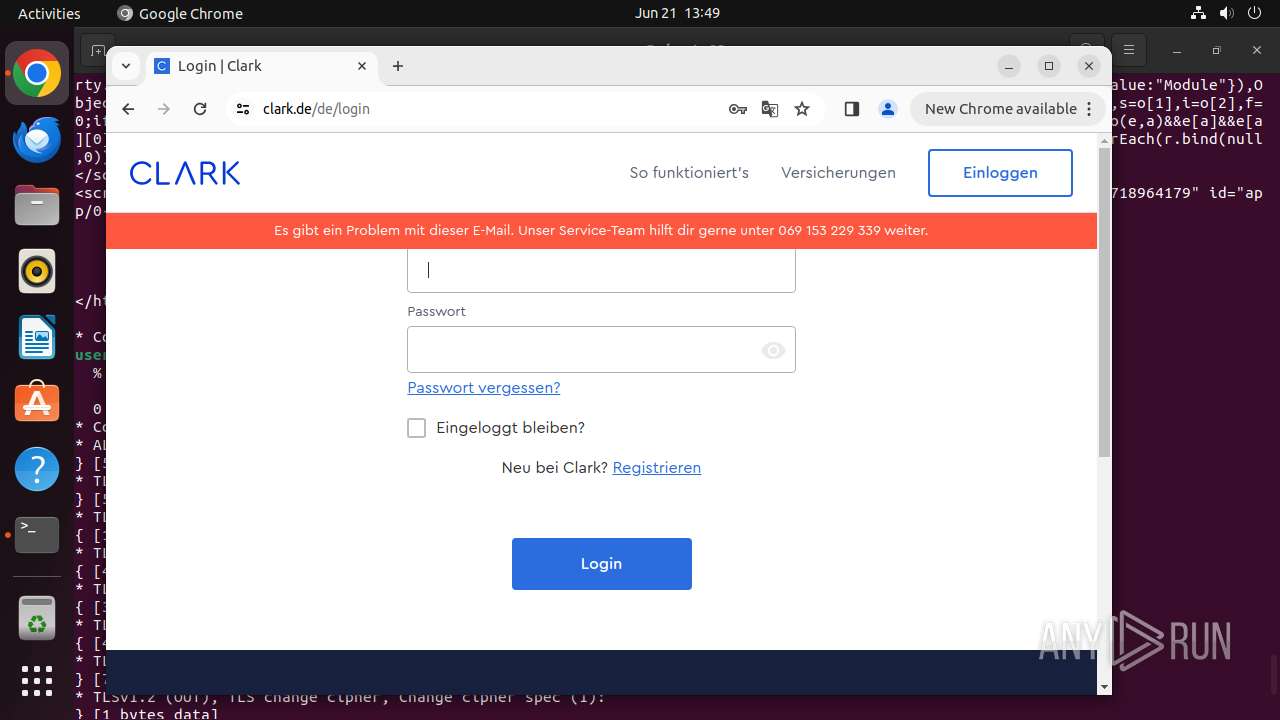Open the volume icon in system tray

(1227, 13)
